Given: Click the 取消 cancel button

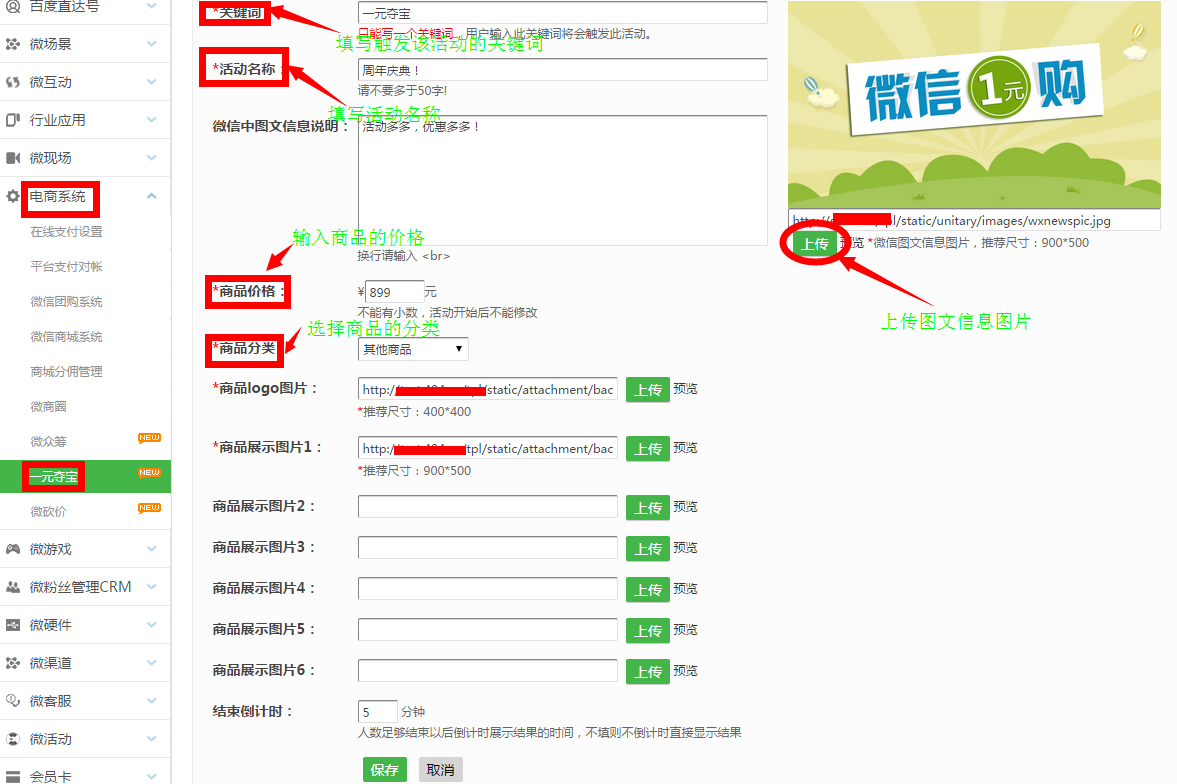Looking at the screenshot, I should 441,770.
